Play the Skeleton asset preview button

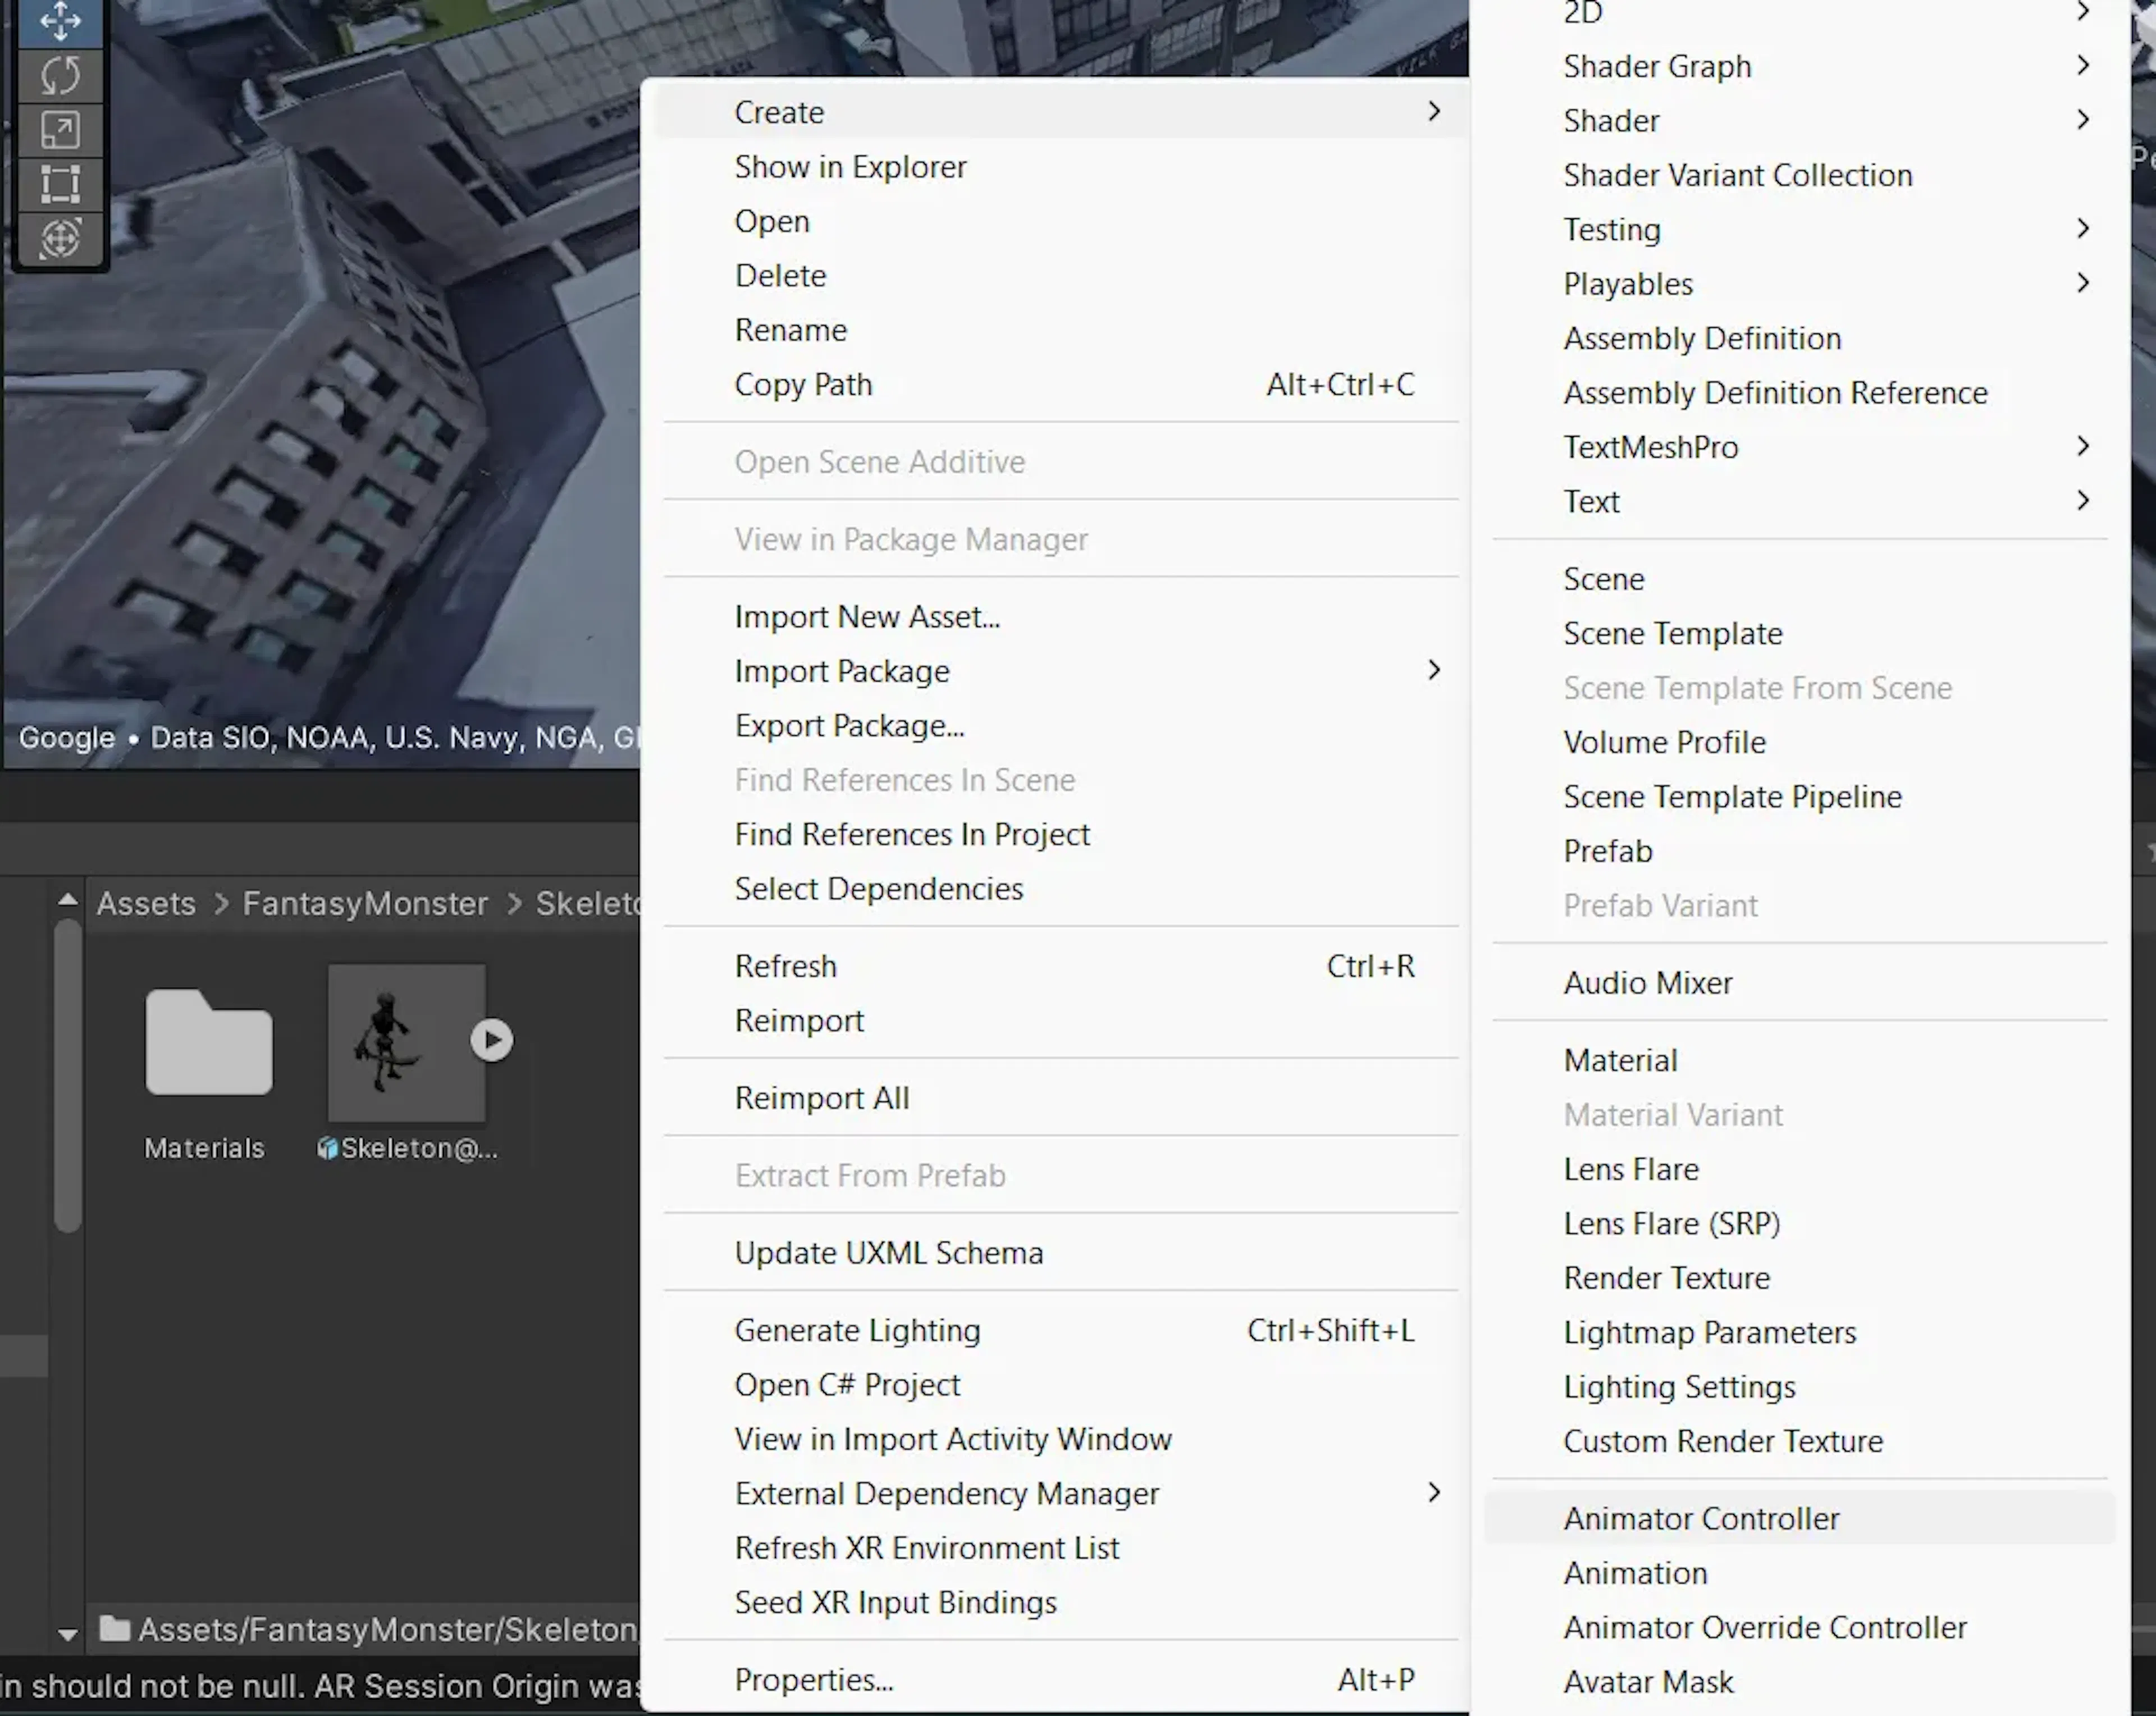[492, 1040]
